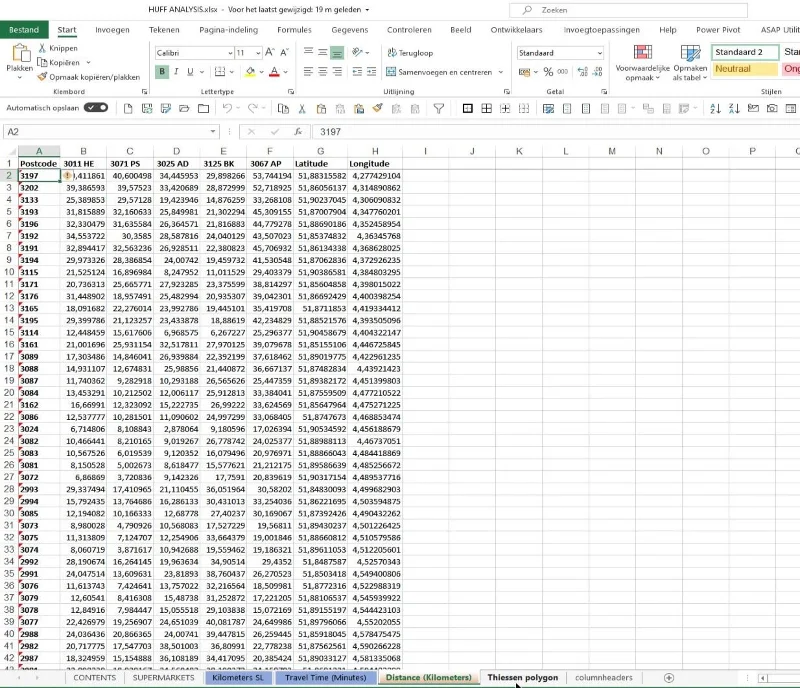
Task: Center text horizontally in the ribbon
Action: pyautogui.click(x=322, y=71)
